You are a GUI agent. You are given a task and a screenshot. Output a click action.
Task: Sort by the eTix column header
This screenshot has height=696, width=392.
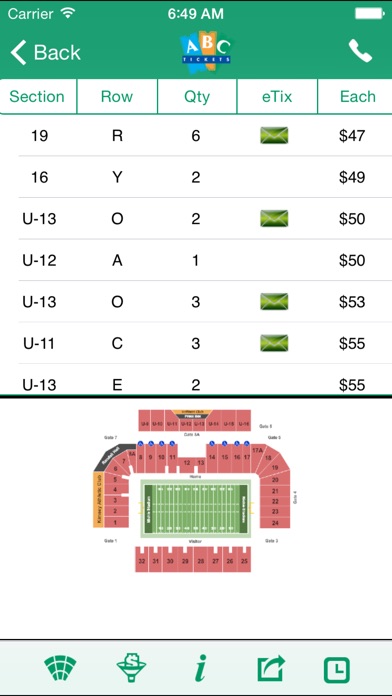click(277, 96)
